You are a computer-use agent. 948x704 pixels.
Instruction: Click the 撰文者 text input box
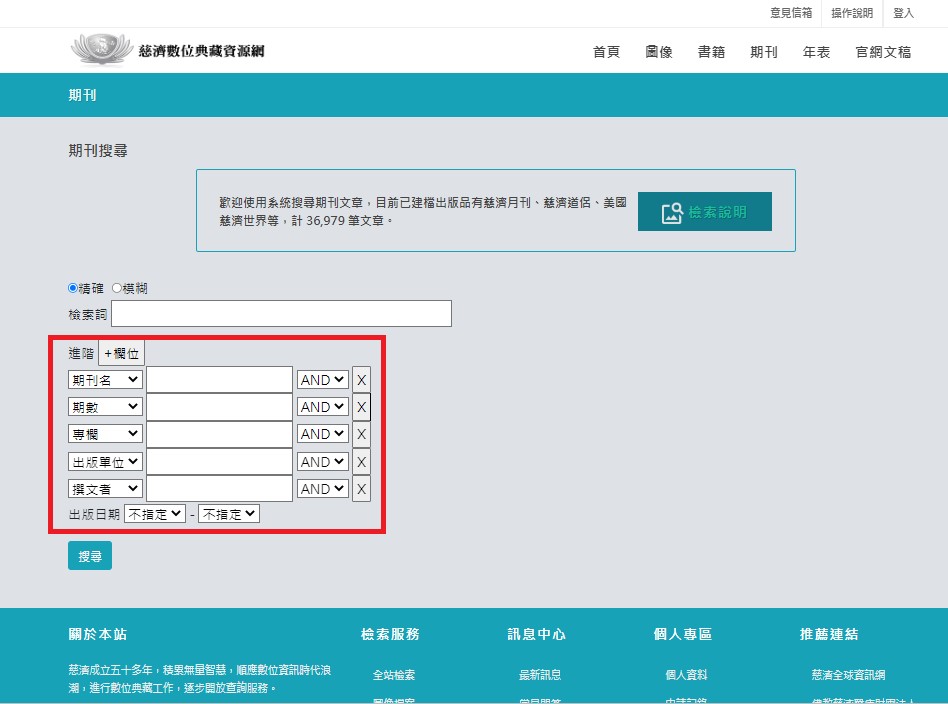219,489
